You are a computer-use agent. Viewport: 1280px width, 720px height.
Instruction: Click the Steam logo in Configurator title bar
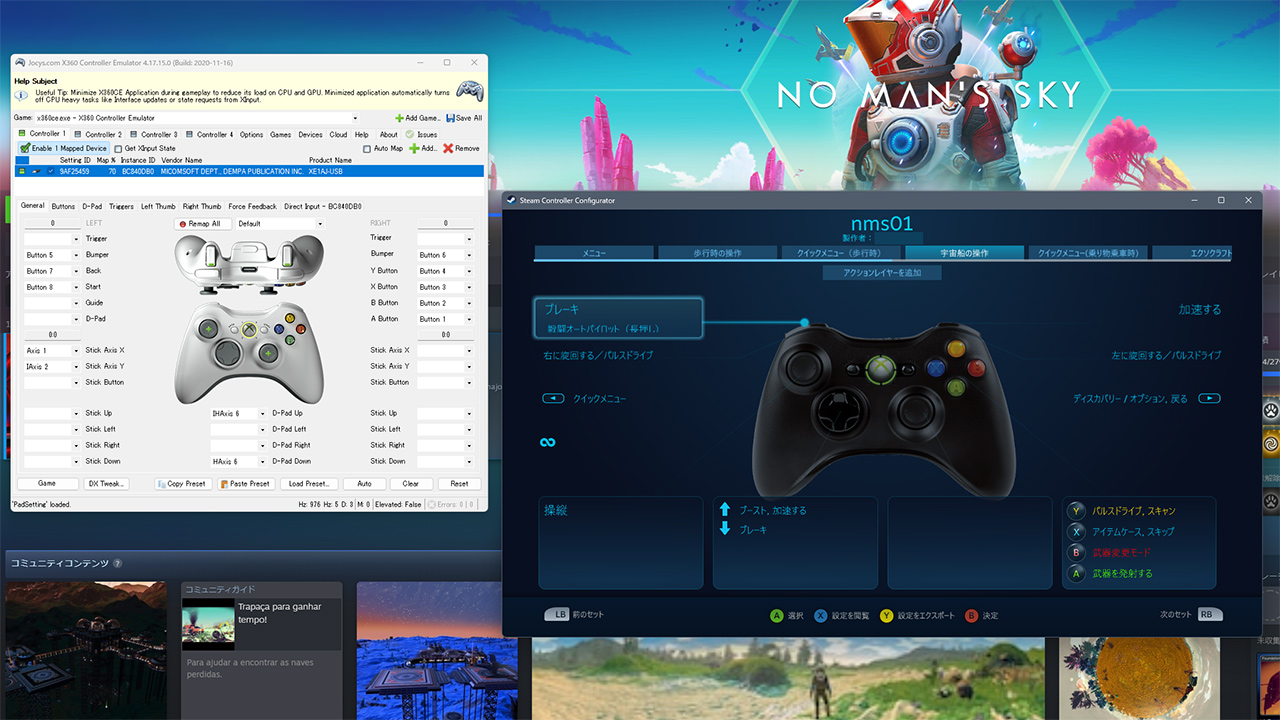click(510, 200)
